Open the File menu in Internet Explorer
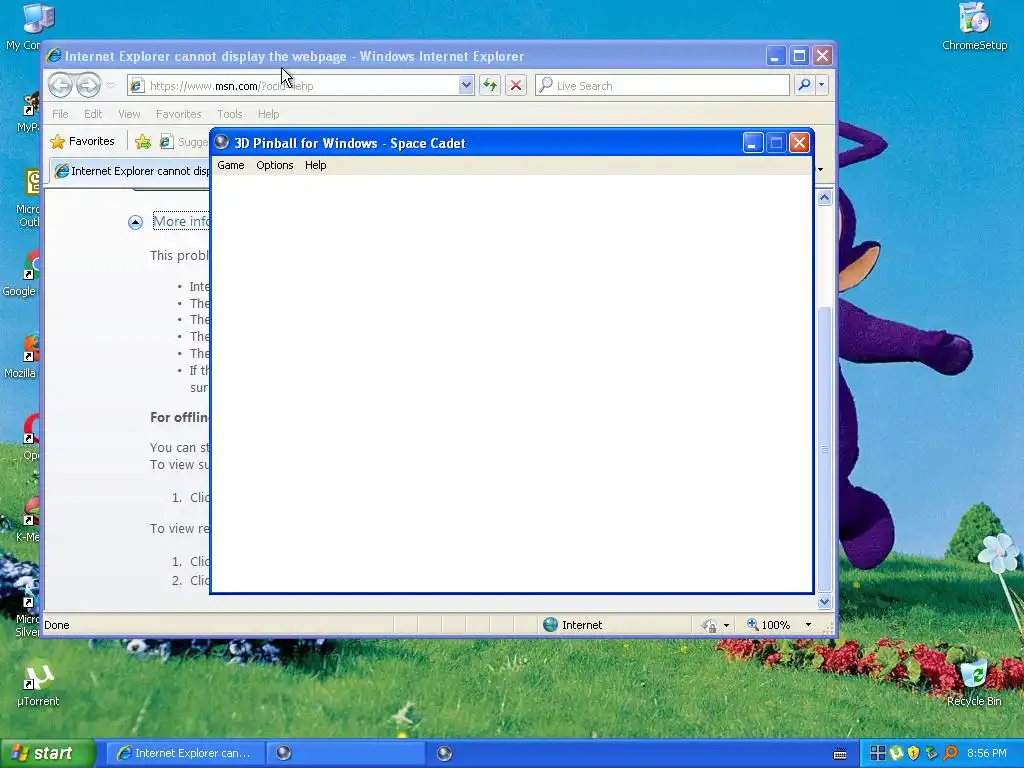This screenshot has height=768, width=1024. point(60,114)
